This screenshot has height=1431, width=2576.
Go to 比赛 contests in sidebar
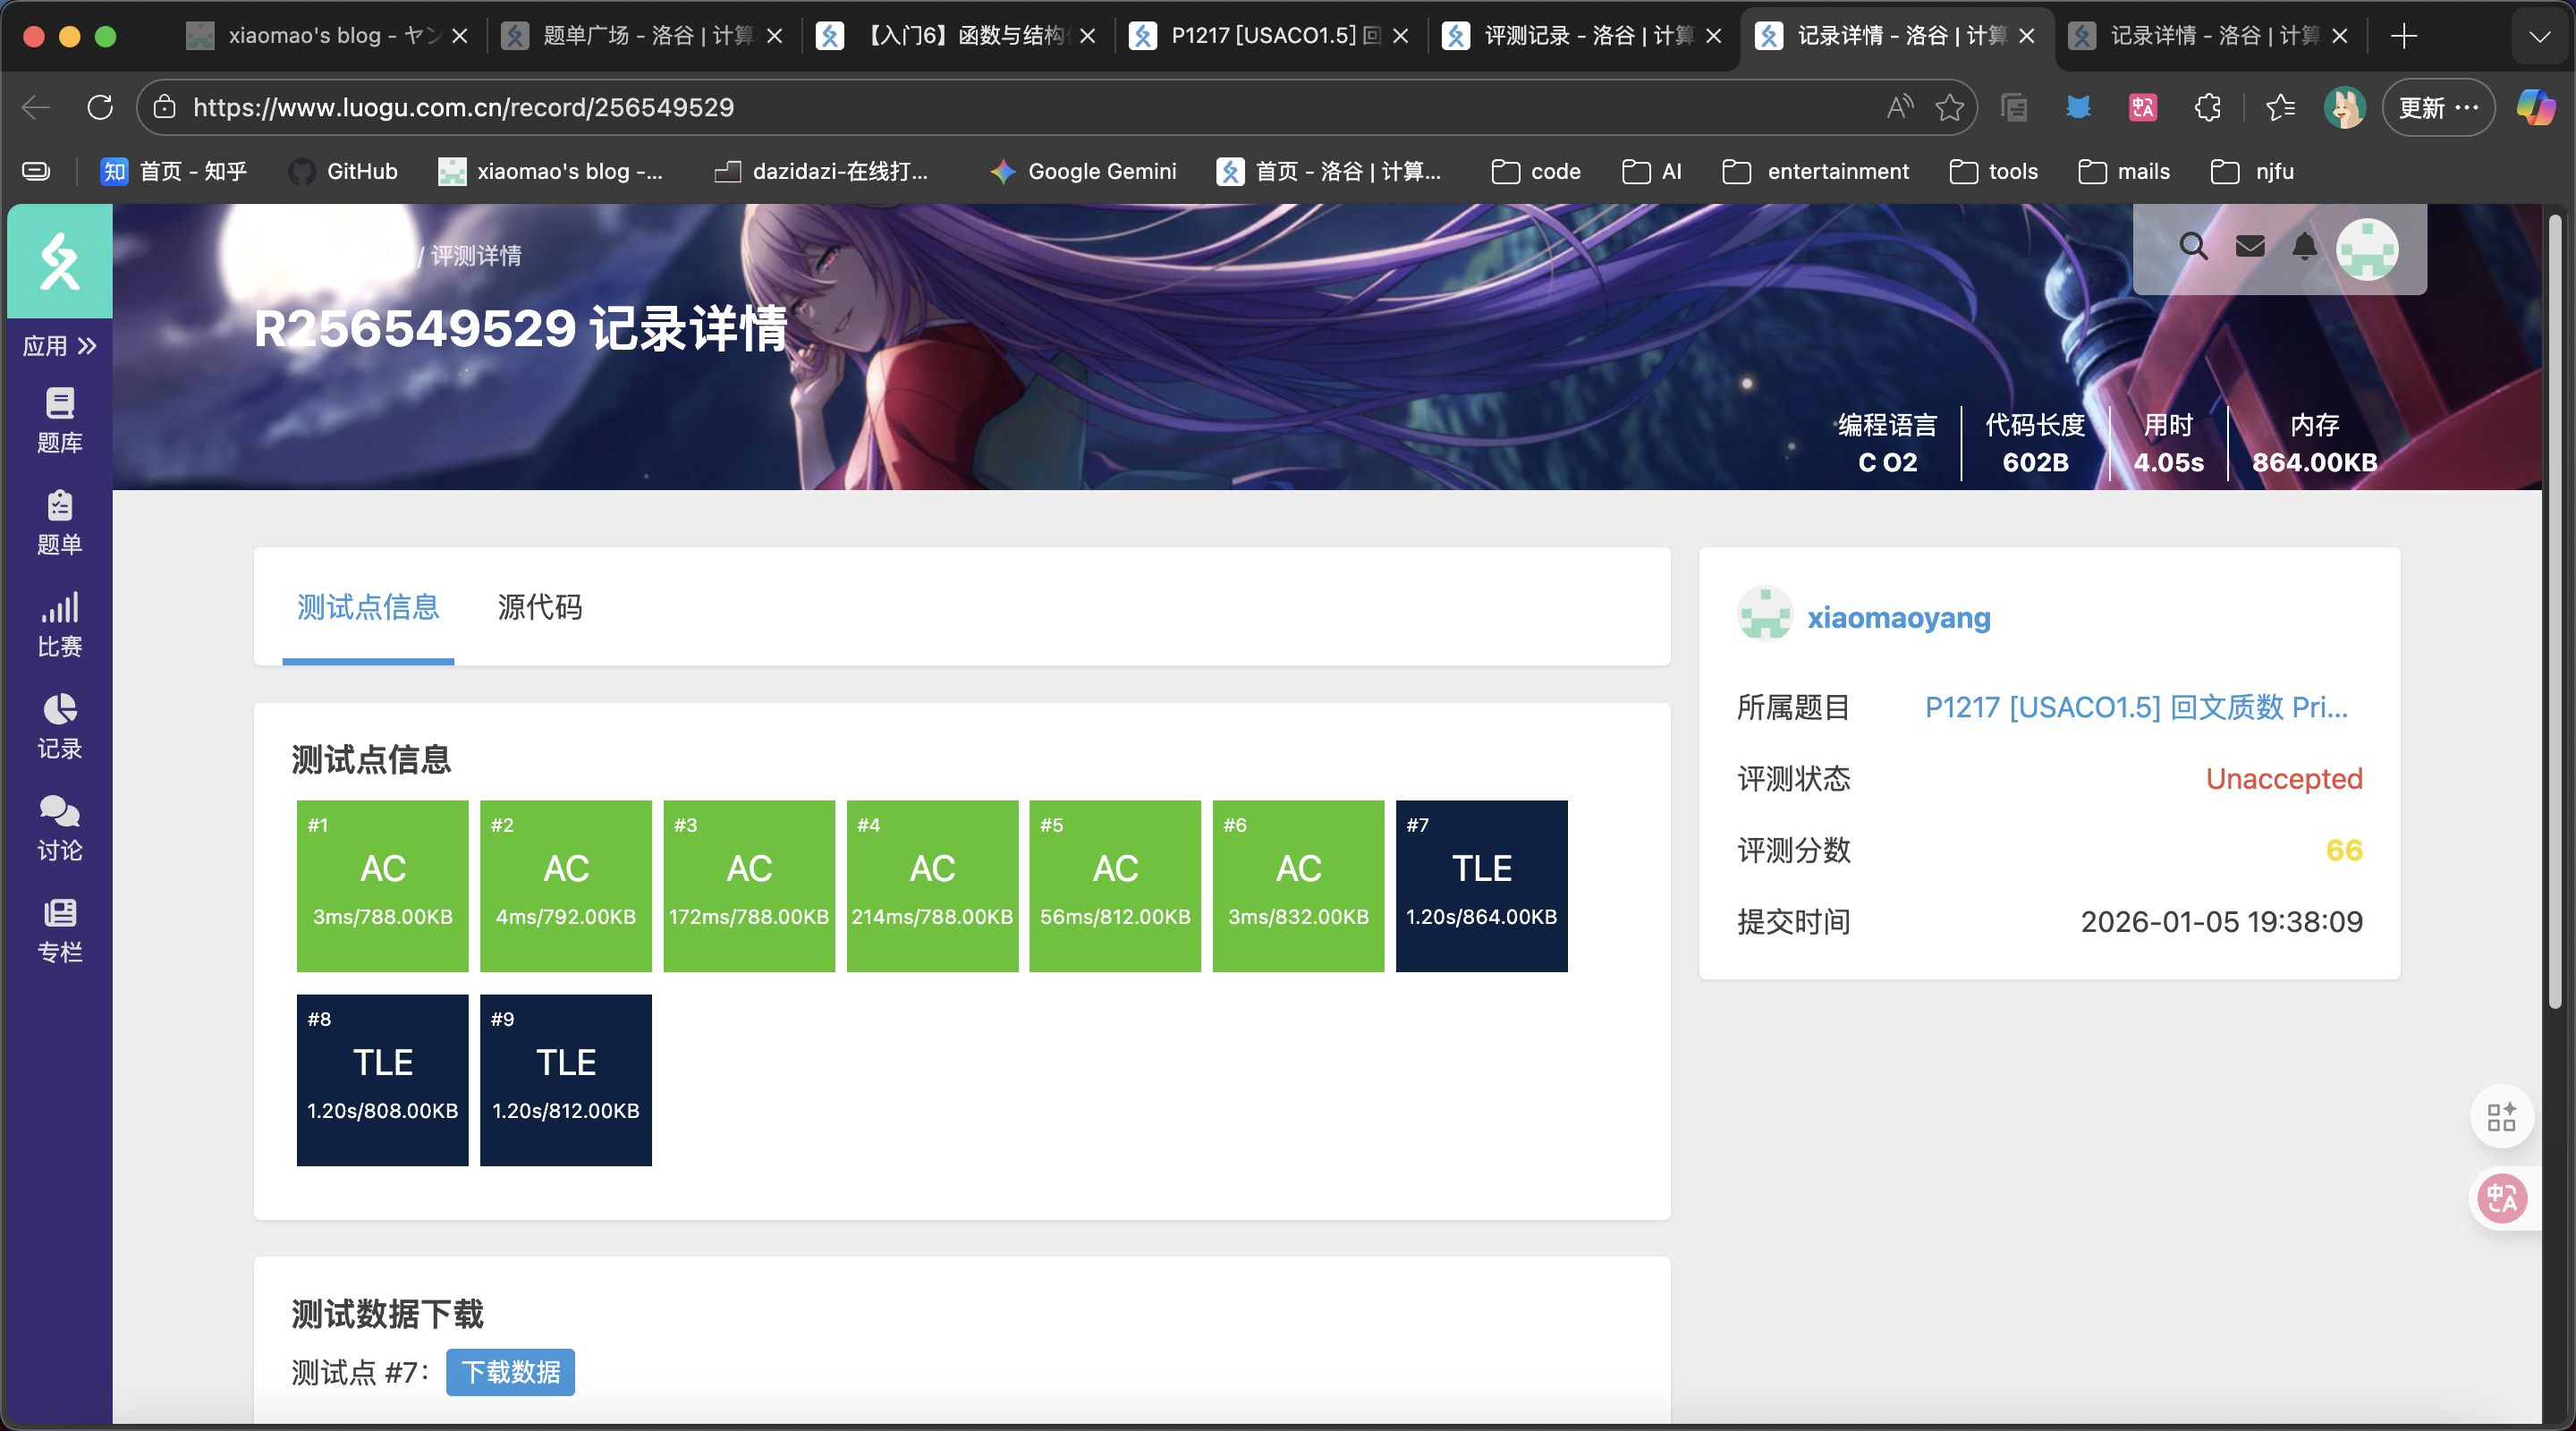[59, 624]
